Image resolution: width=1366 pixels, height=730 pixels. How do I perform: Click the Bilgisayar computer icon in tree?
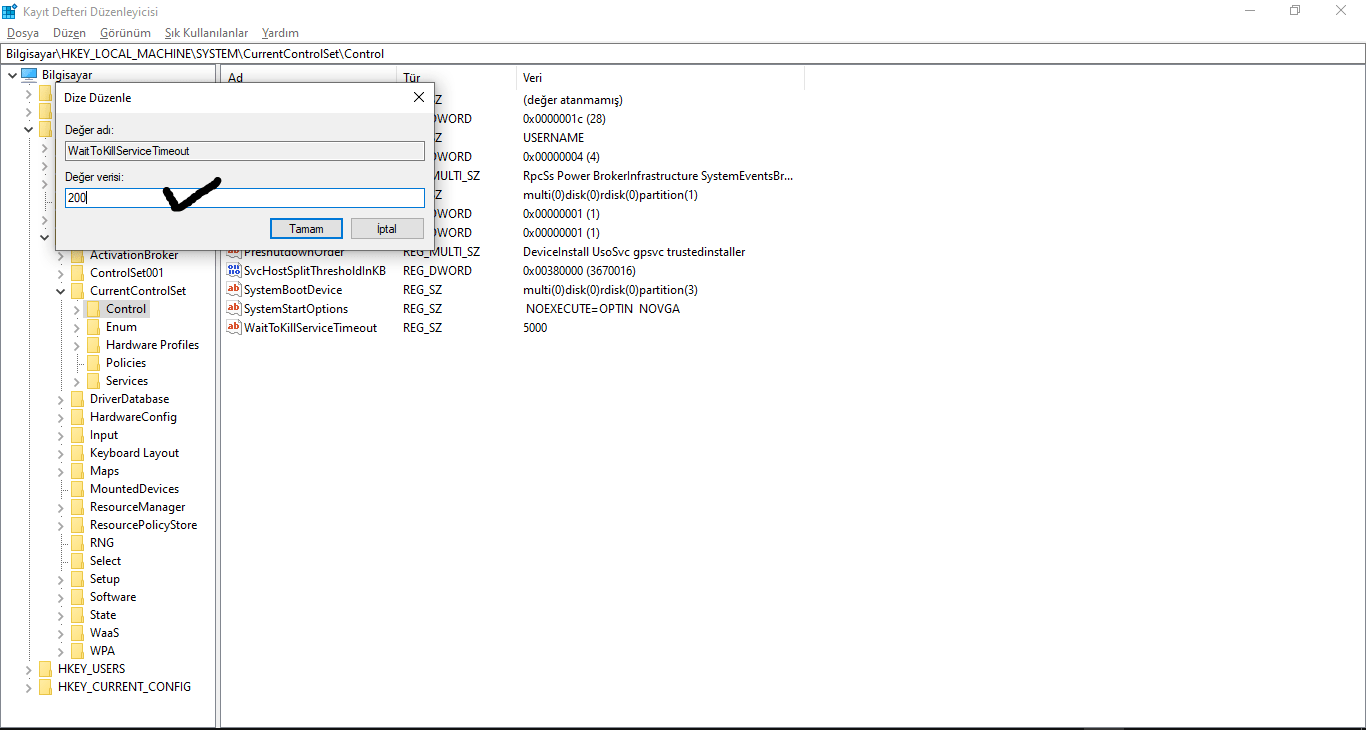click(x=29, y=75)
